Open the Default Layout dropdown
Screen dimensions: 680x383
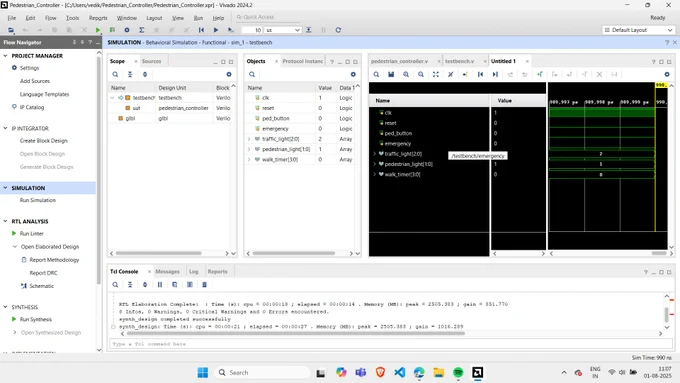point(638,30)
